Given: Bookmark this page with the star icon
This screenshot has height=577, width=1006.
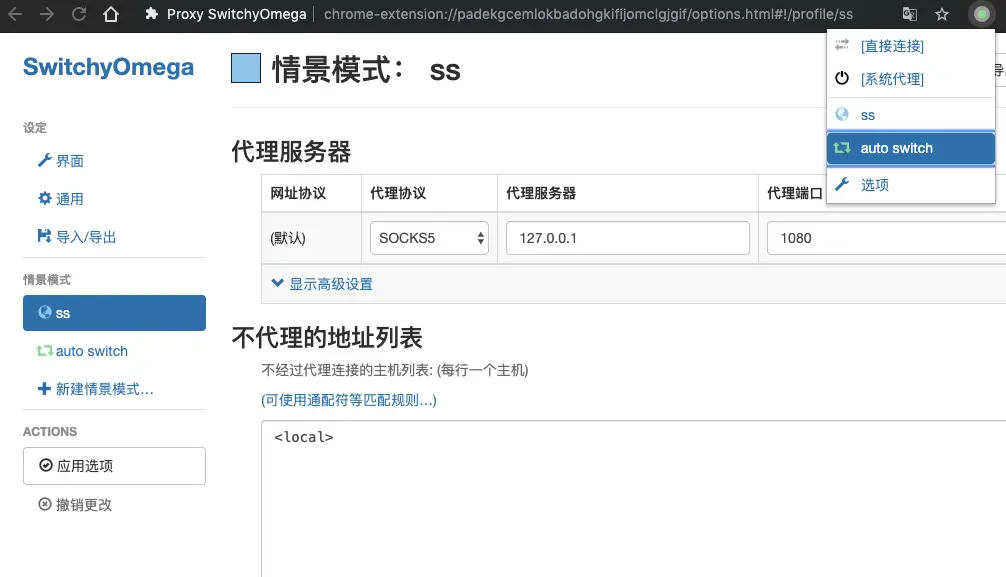Looking at the screenshot, I should (942, 13).
